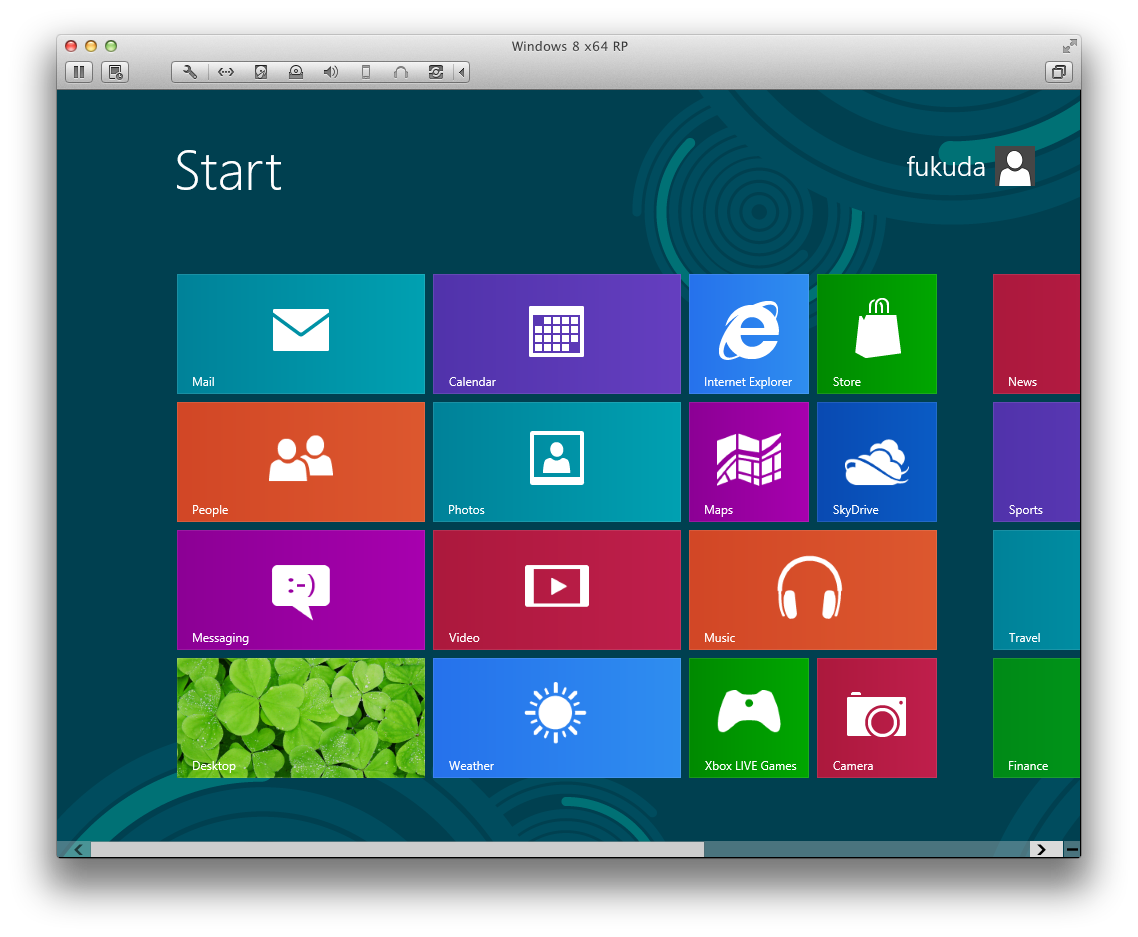Click the Unity view button
This screenshot has width=1138, height=937.
pos(1059,72)
